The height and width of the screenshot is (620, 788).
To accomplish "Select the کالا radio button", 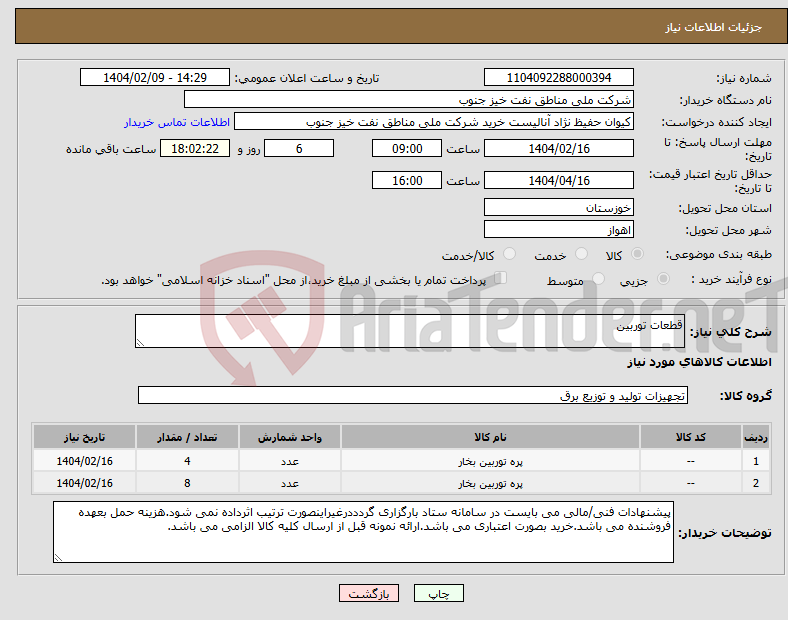I will click(x=637, y=254).
